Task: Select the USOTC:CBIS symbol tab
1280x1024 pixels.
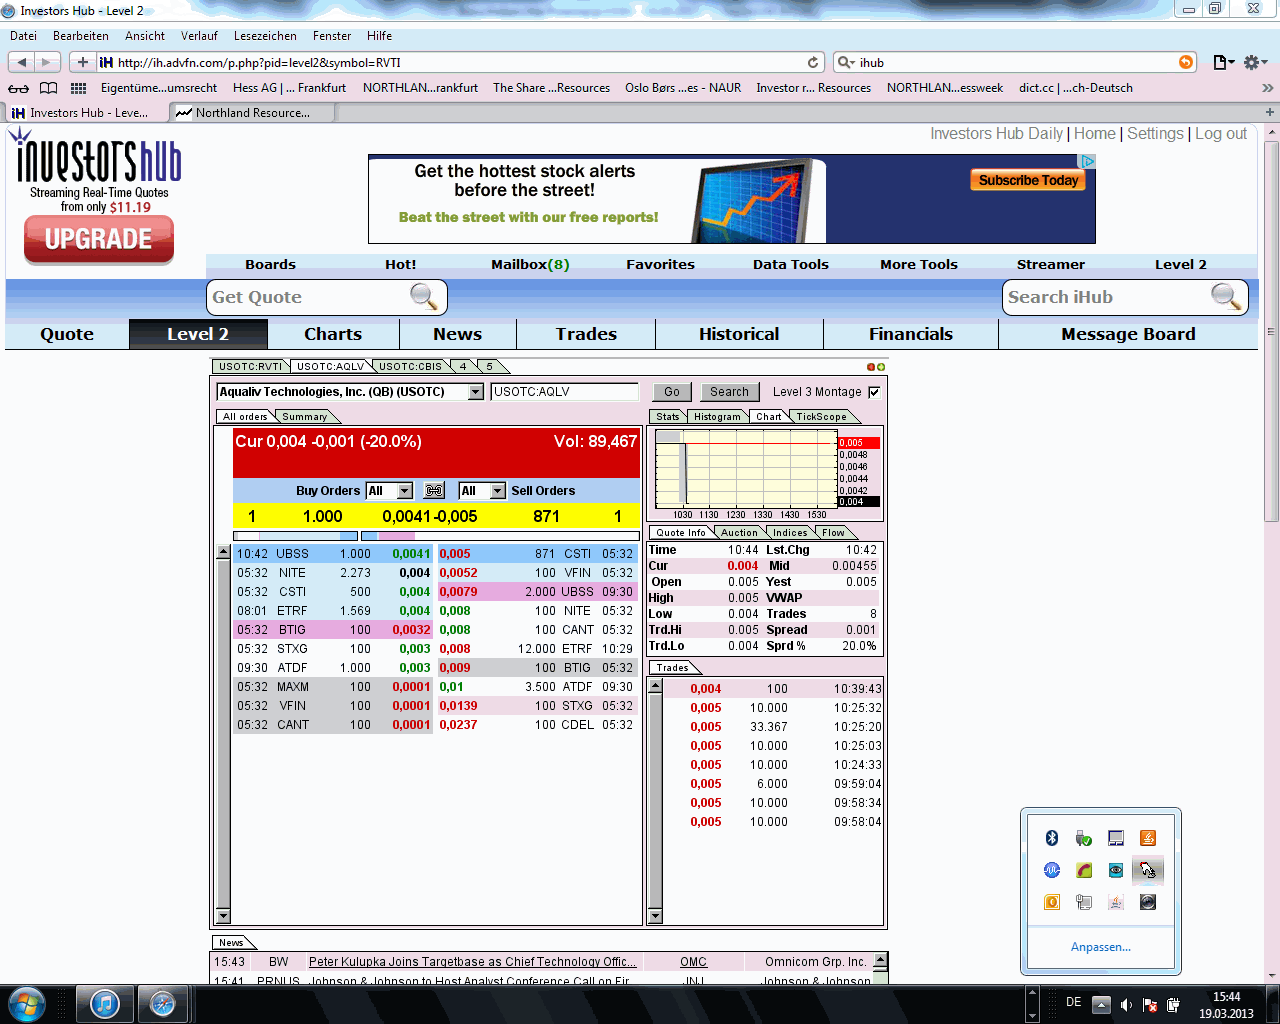Action: click(410, 367)
